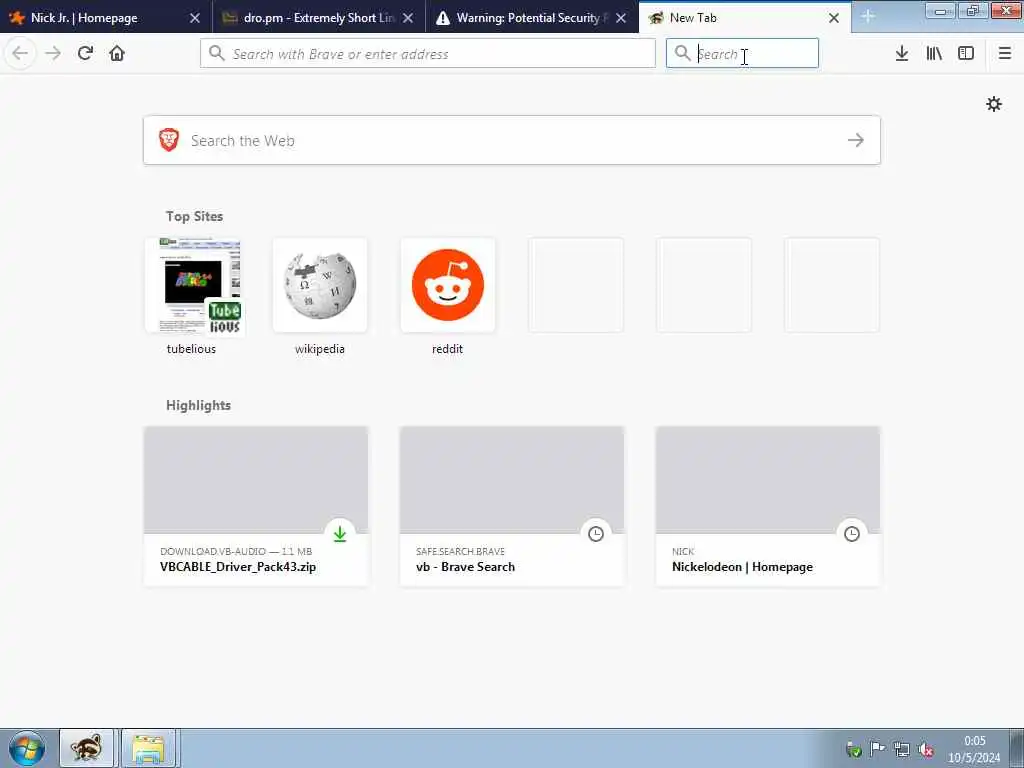Open Nickelodeon | Homepage highlight card

coord(768,506)
